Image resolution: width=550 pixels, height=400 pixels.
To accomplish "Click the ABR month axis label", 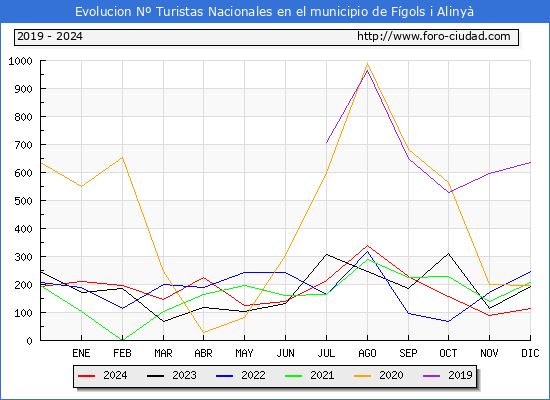I will tap(203, 353).
